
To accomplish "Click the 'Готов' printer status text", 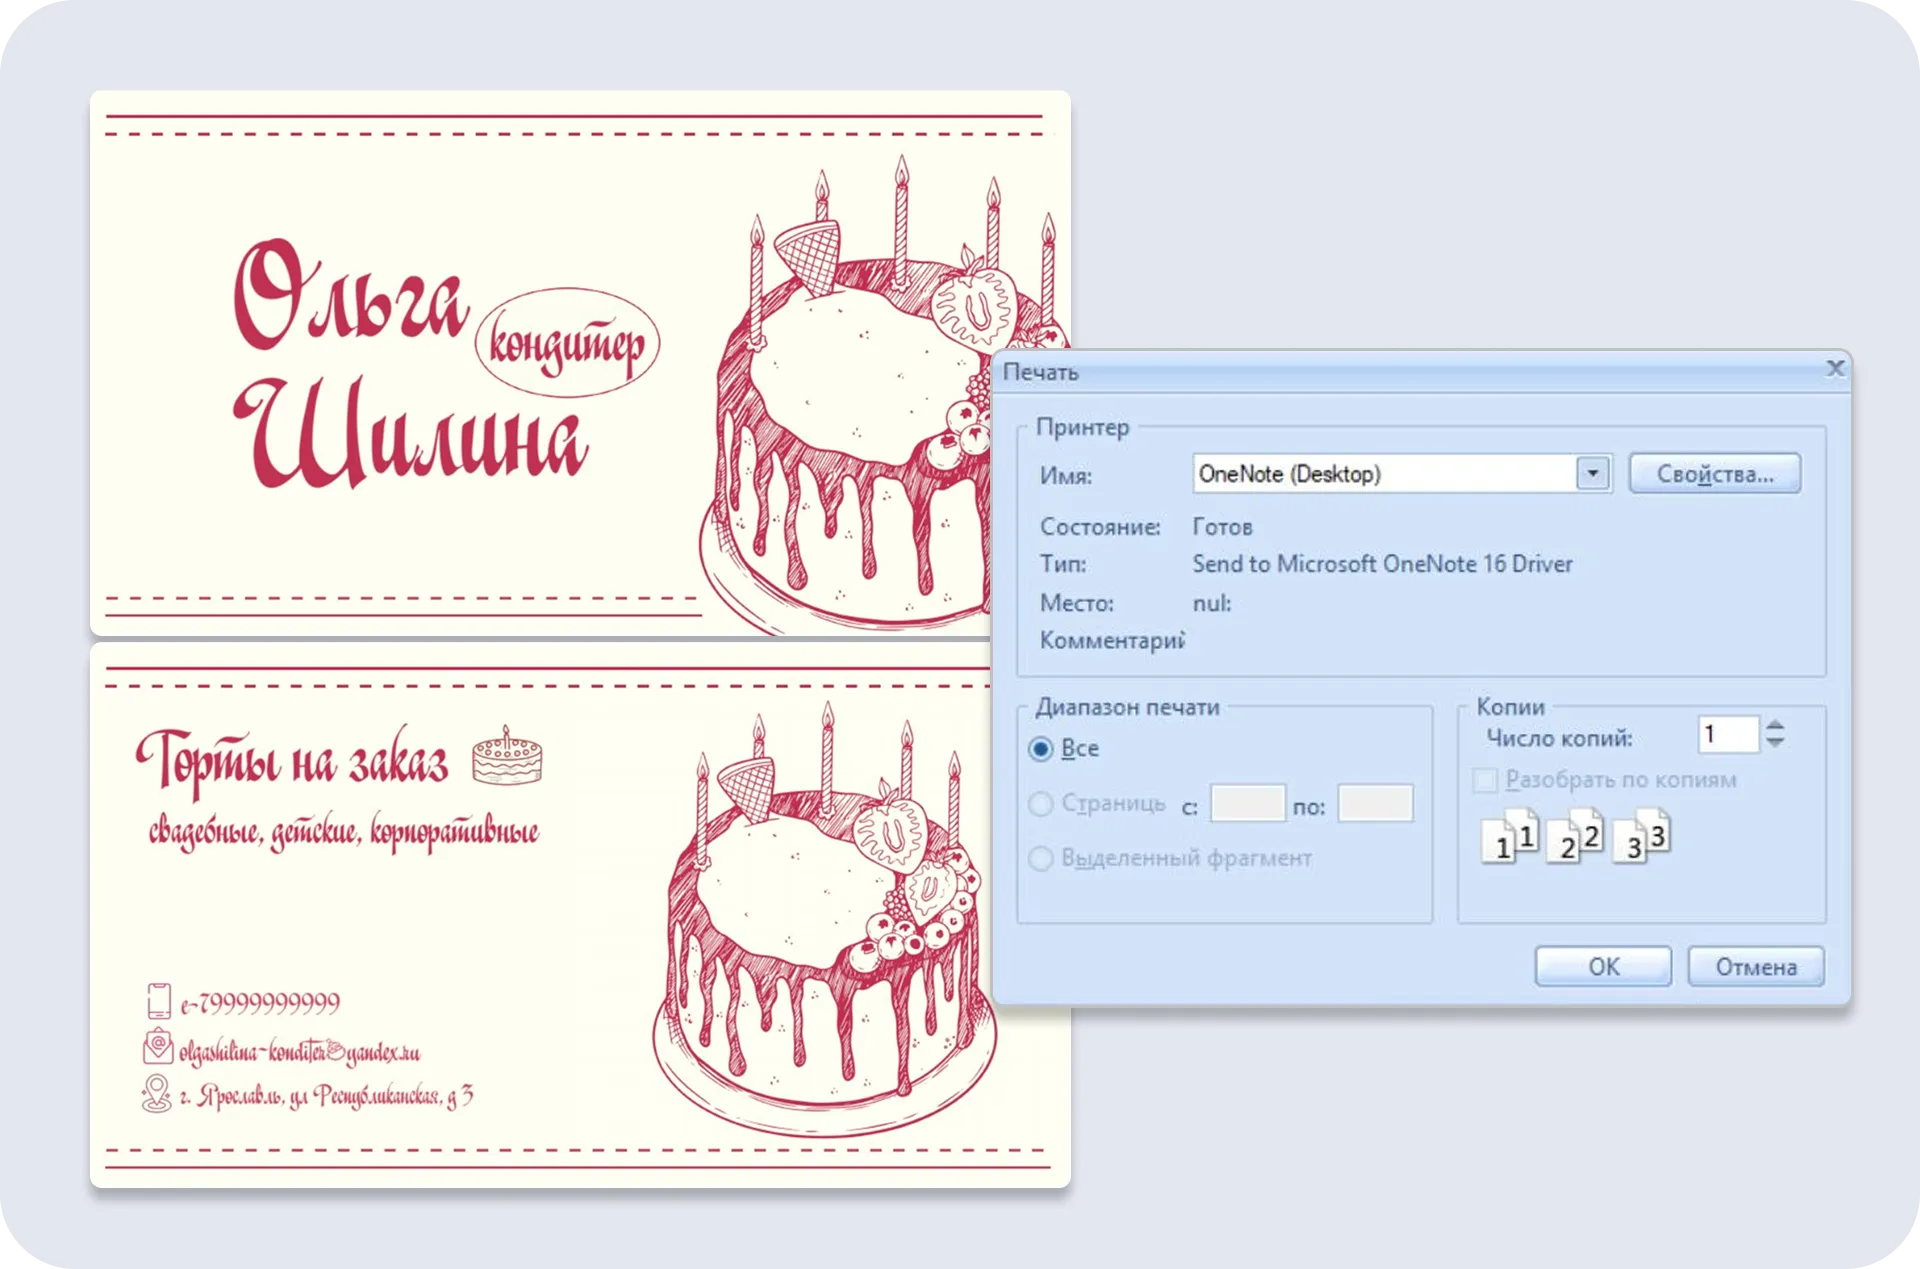I will pos(1222,527).
